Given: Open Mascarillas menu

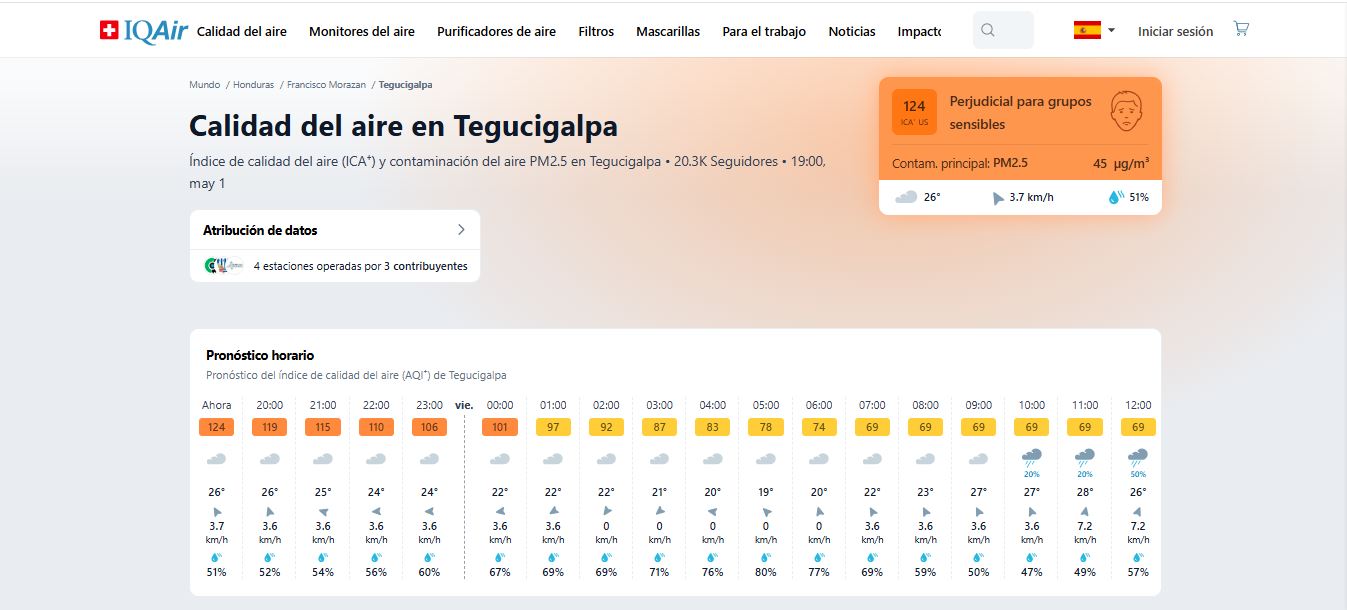Looking at the screenshot, I should 668,31.
